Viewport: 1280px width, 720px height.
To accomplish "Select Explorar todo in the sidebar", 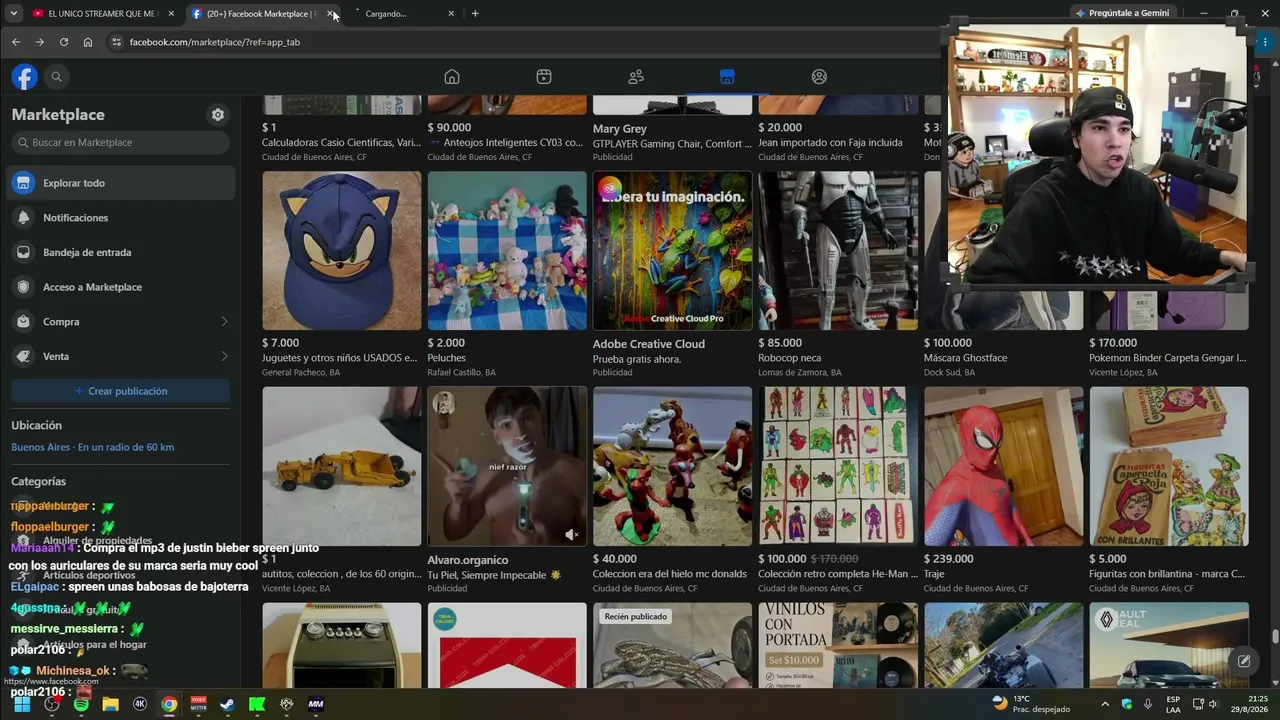I will point(121,183).
